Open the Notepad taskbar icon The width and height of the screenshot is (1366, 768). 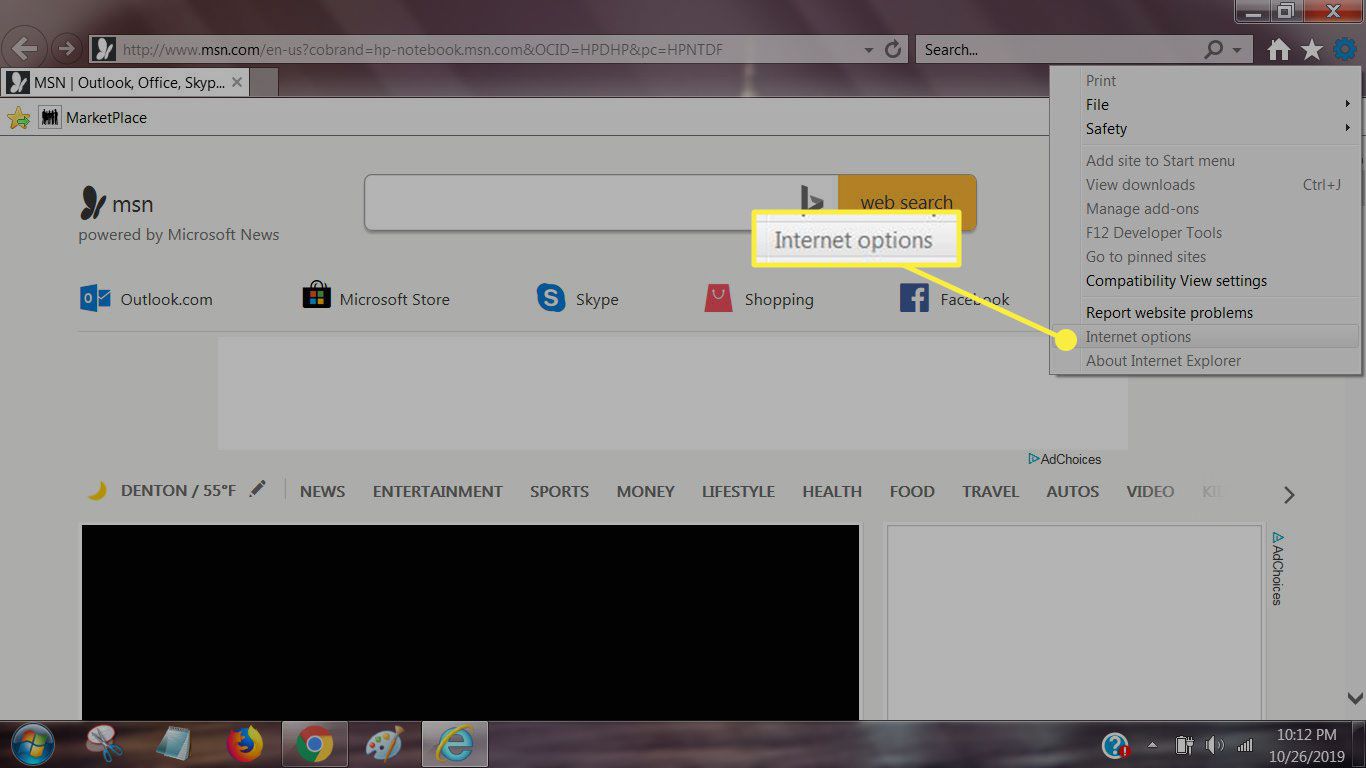point(175,745)
